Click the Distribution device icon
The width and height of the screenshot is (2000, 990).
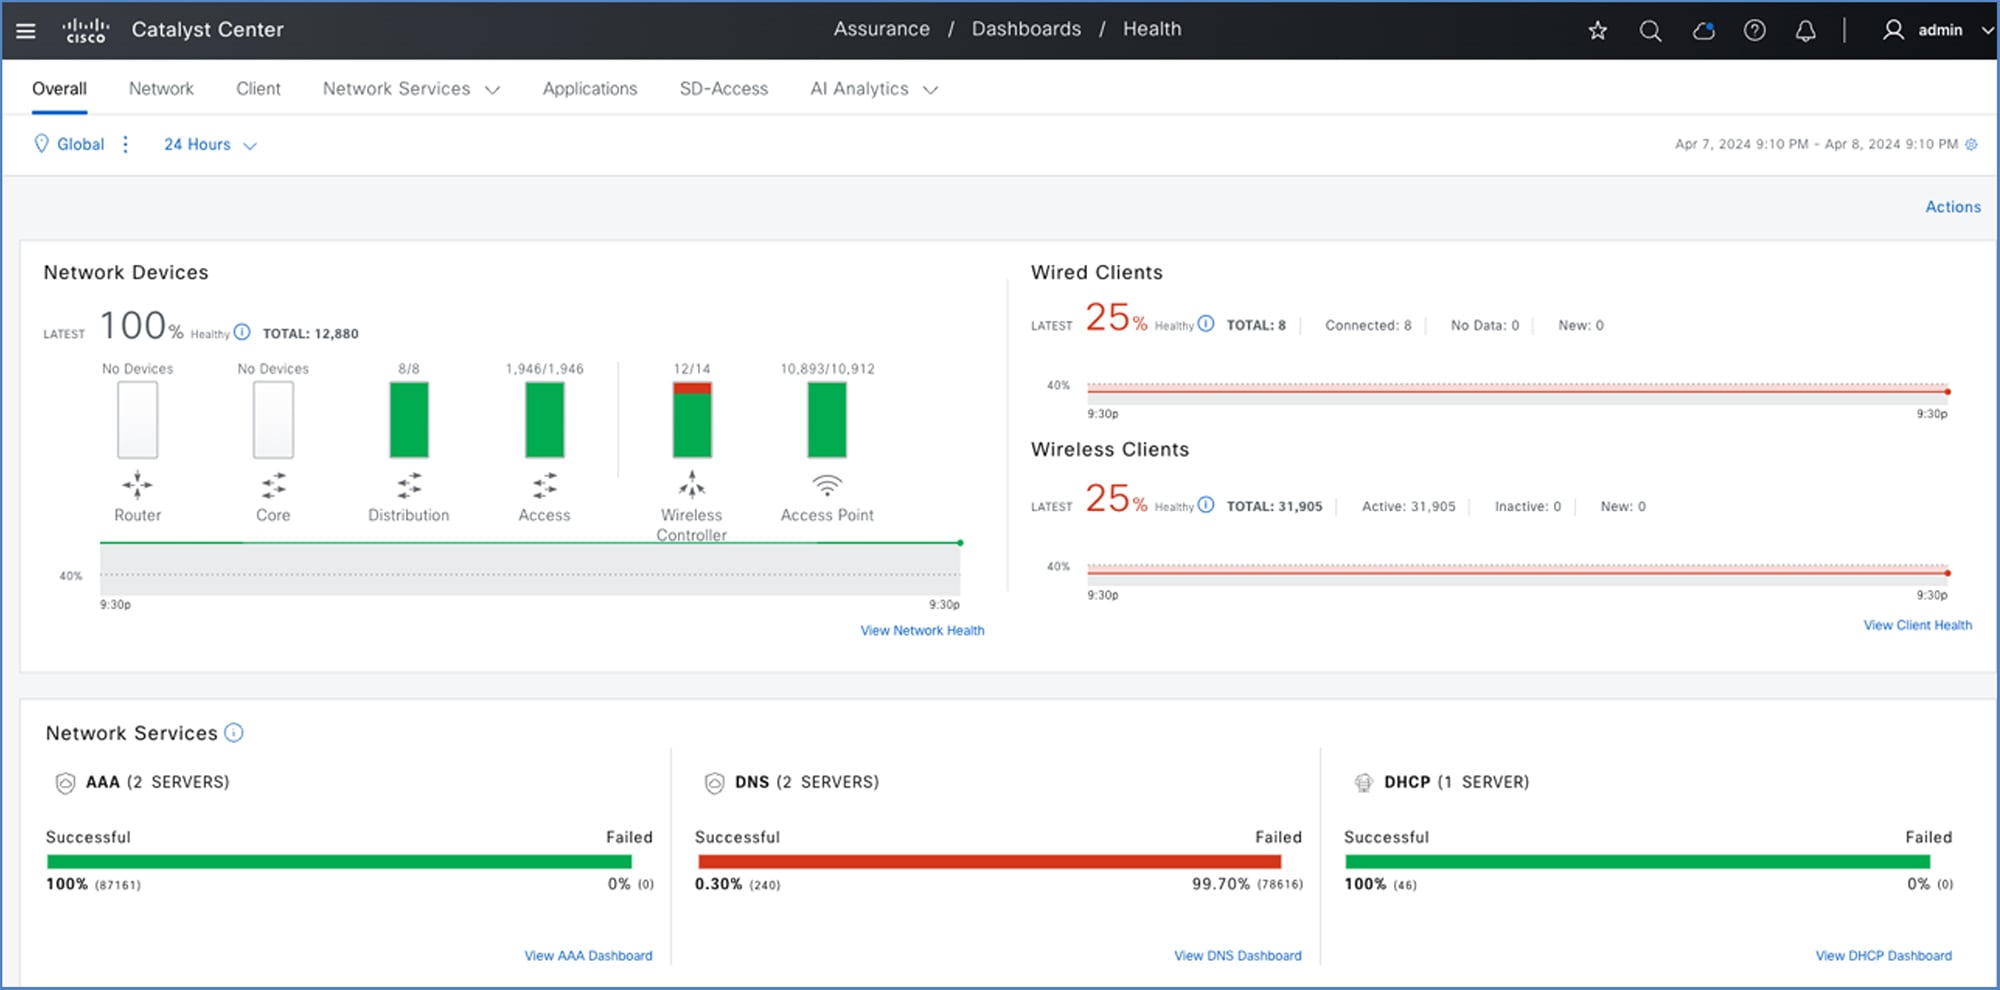coord(409,486)
